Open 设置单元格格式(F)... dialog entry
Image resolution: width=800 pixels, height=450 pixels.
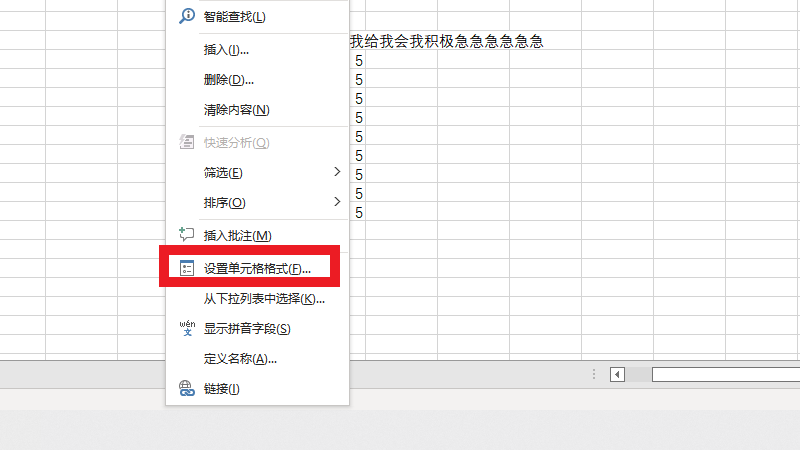tap(257, 268)
